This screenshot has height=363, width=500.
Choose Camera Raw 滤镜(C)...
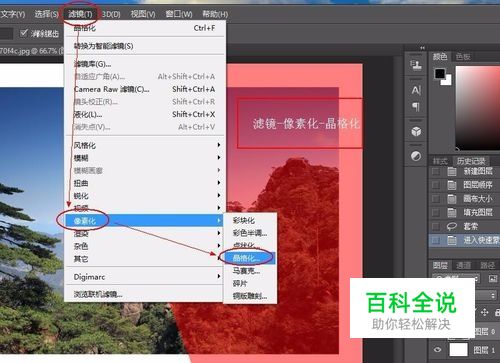pyautogui.click(x=145, y=89)
